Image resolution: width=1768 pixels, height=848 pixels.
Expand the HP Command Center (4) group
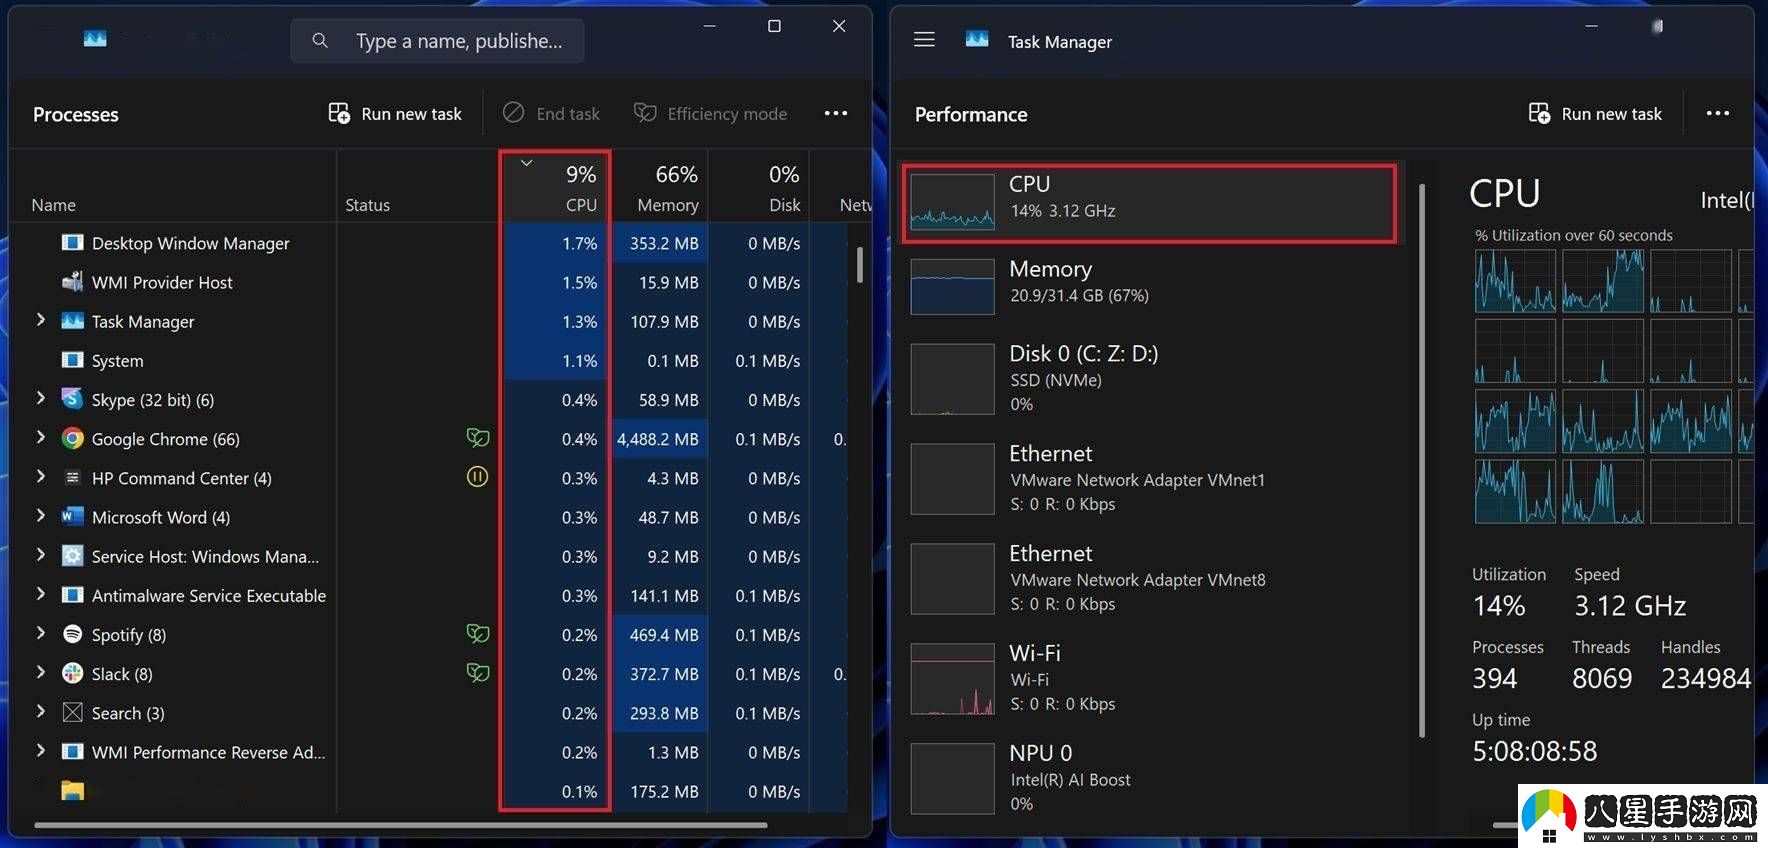pos(41,477)
